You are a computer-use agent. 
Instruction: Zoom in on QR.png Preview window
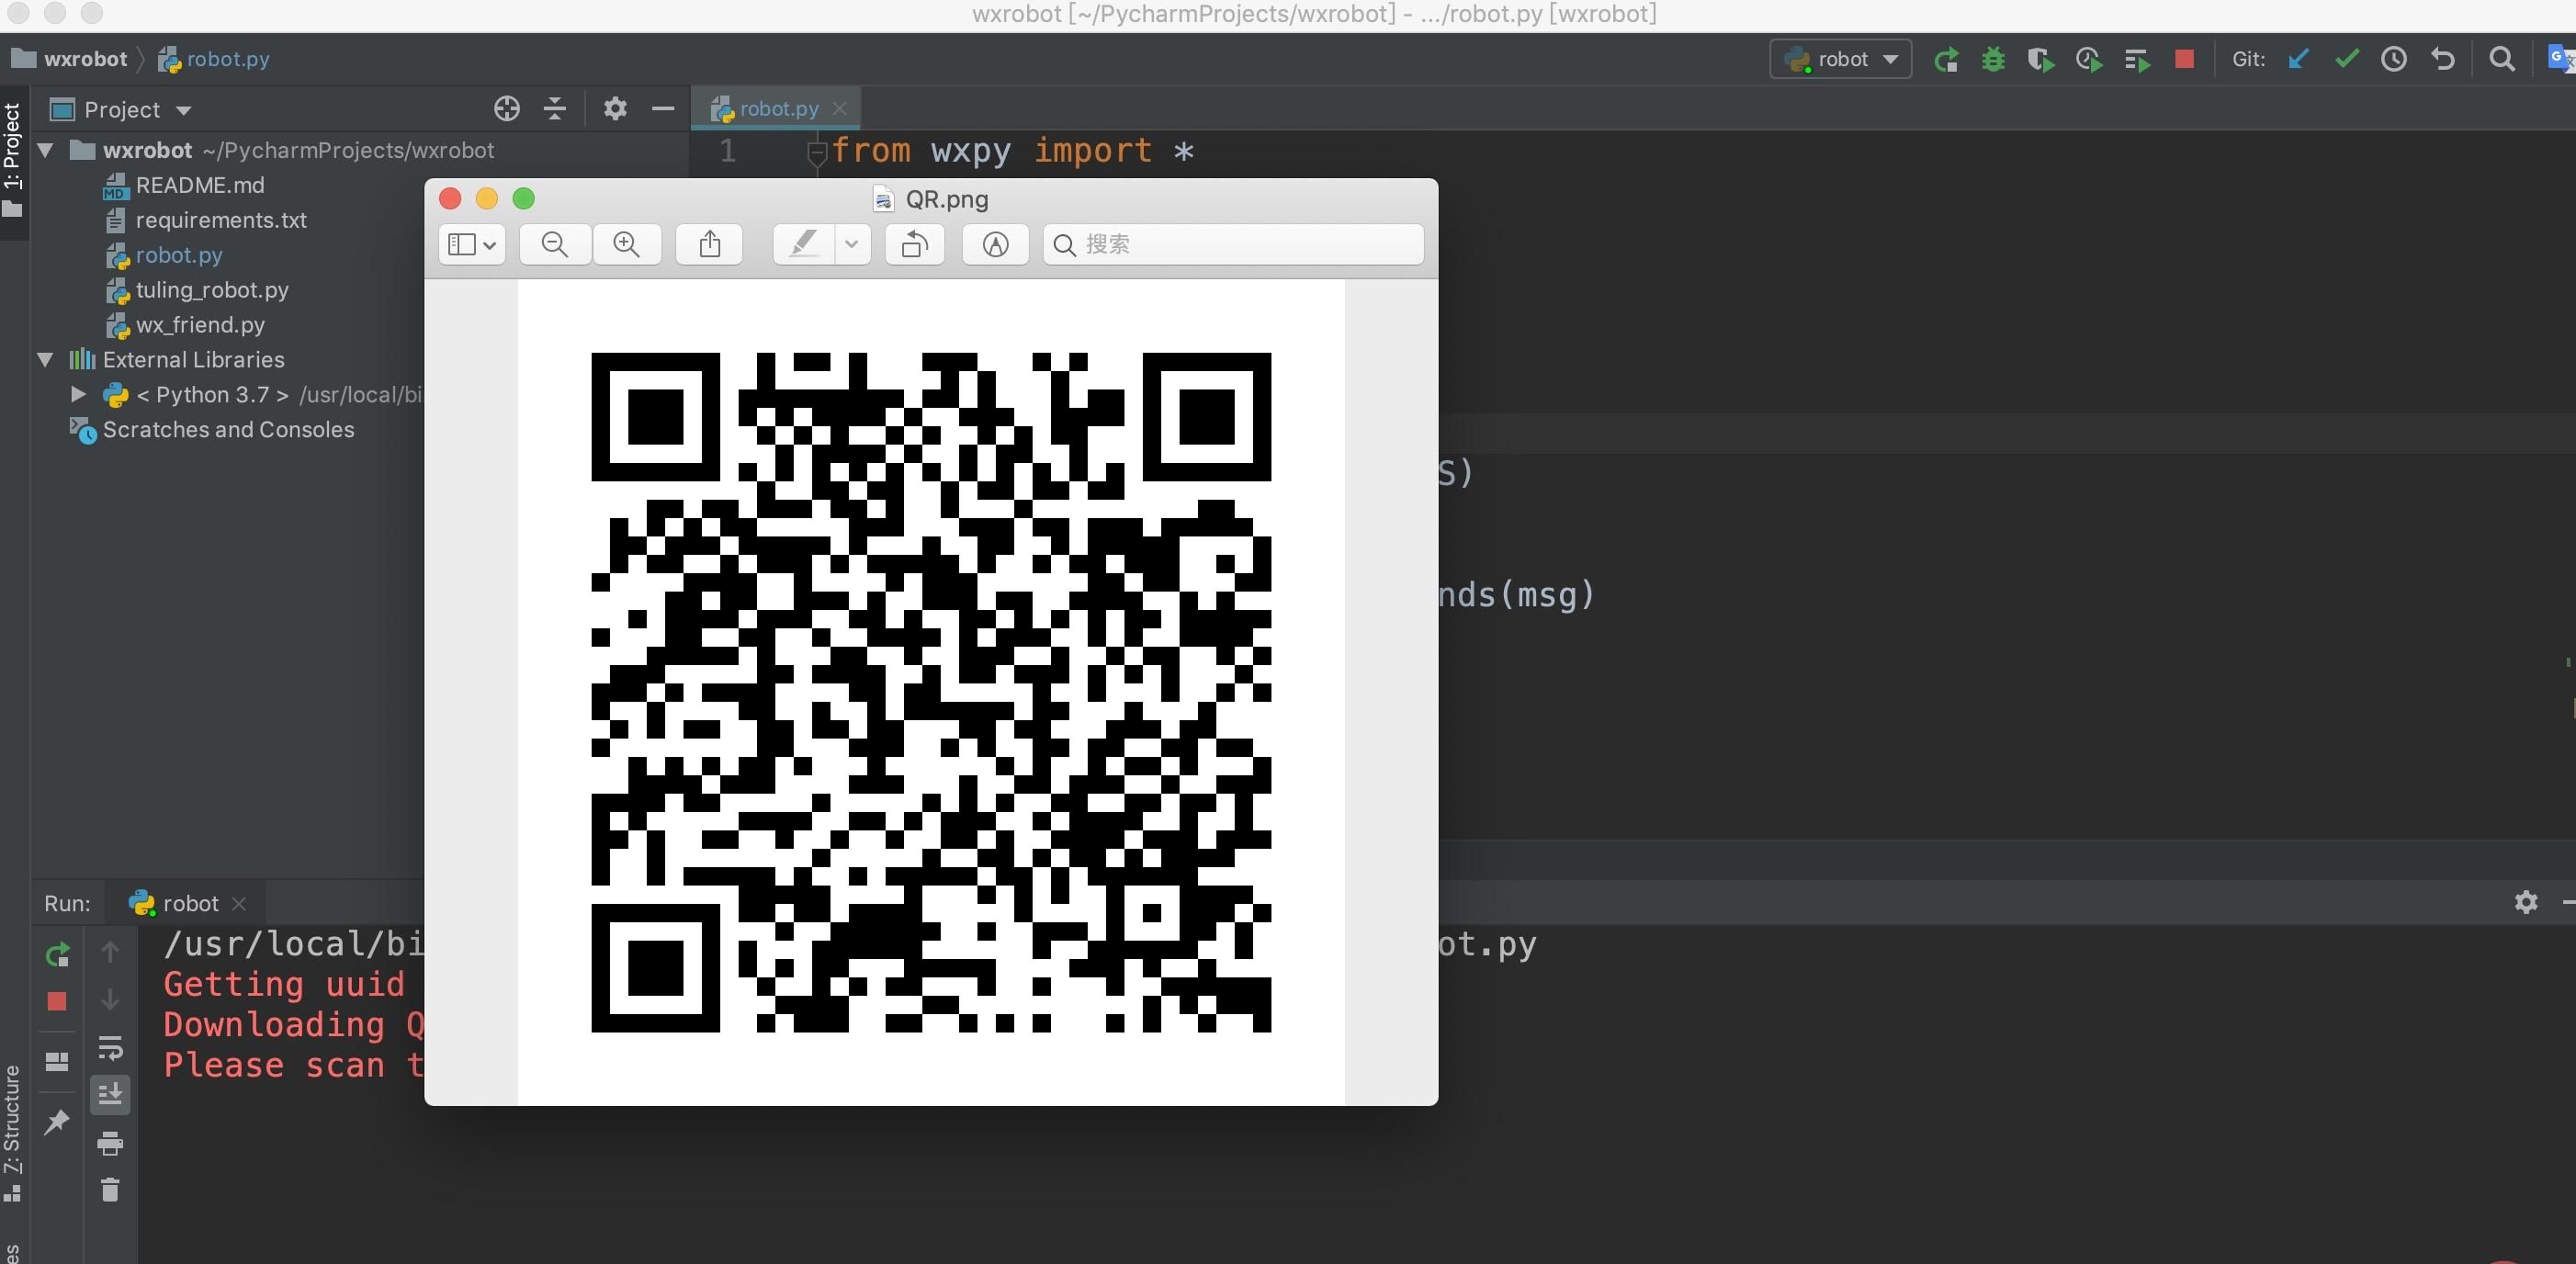point(627,245)
